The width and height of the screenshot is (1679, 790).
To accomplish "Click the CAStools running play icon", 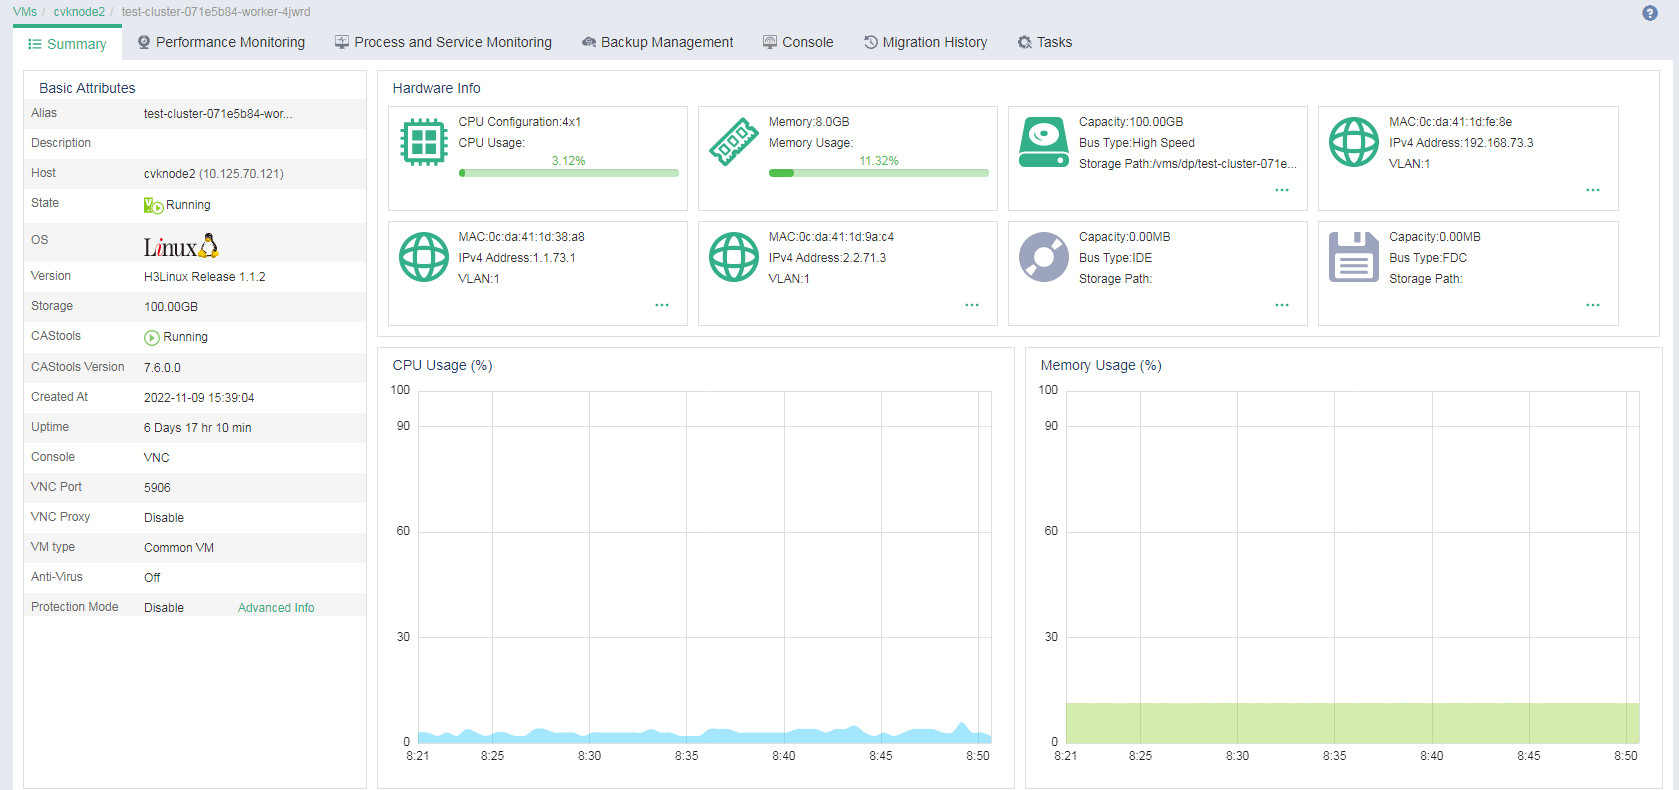I will 152,338.
